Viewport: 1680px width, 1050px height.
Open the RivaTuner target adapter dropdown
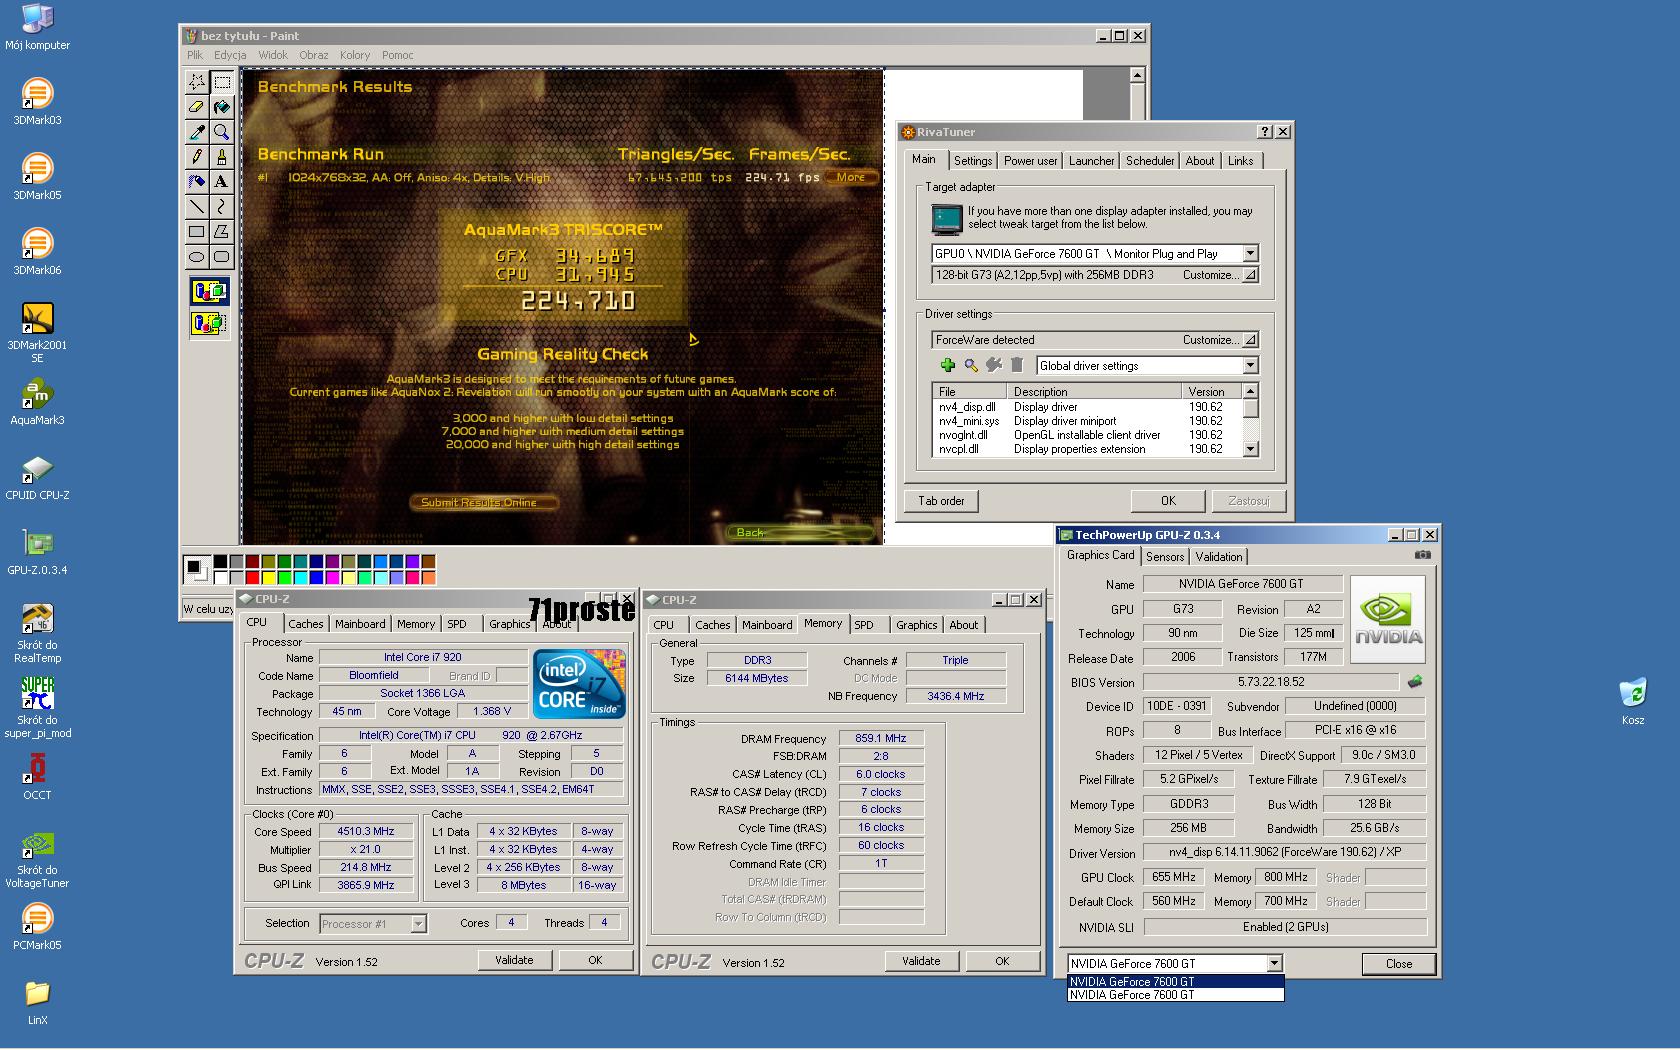pyautogui.click(x=1250, y=254)
